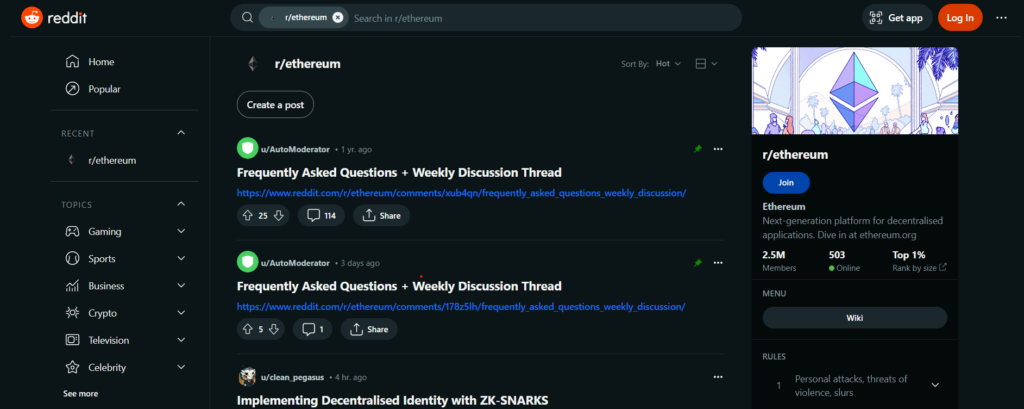The width and height of the screenshot is (1024, 409).
Task: Click the Sports ball icon
Action: click(x=72, y=259)
